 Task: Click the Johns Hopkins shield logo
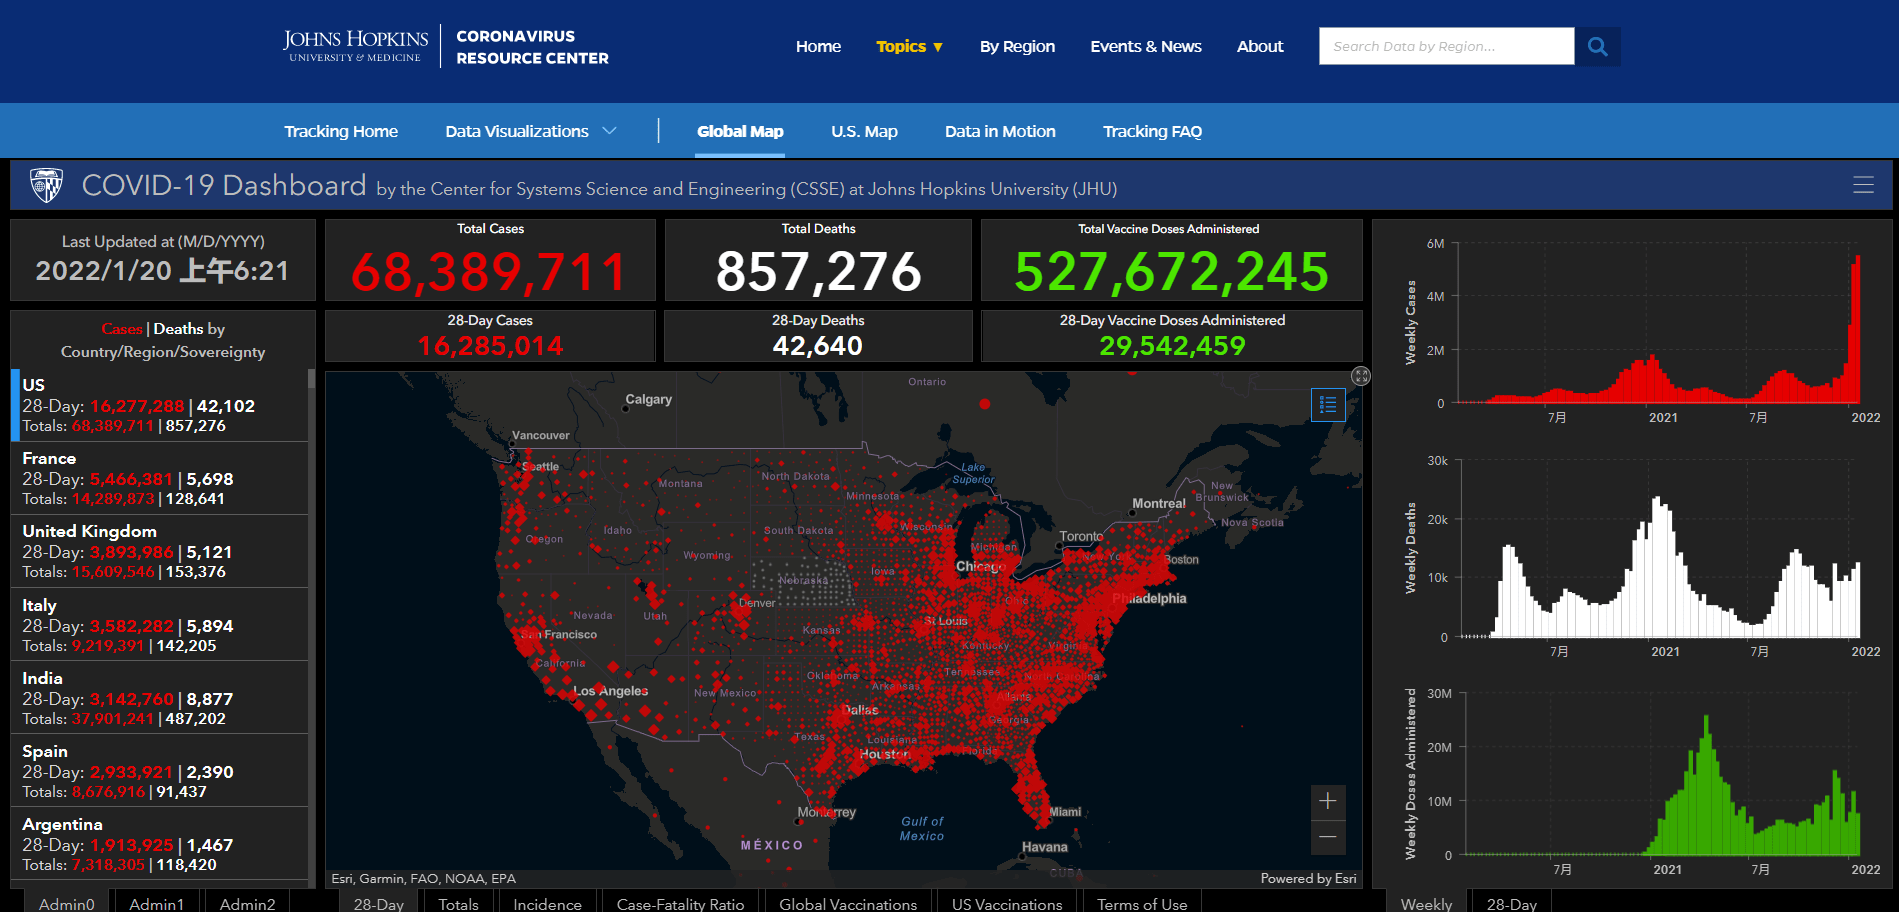tap(47, 185)
